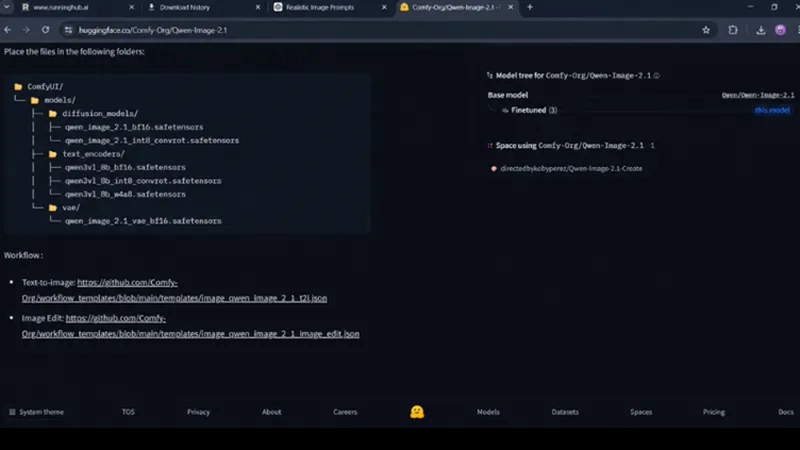
Task: Open the Spaces footer link
Action: coord(641,412)
